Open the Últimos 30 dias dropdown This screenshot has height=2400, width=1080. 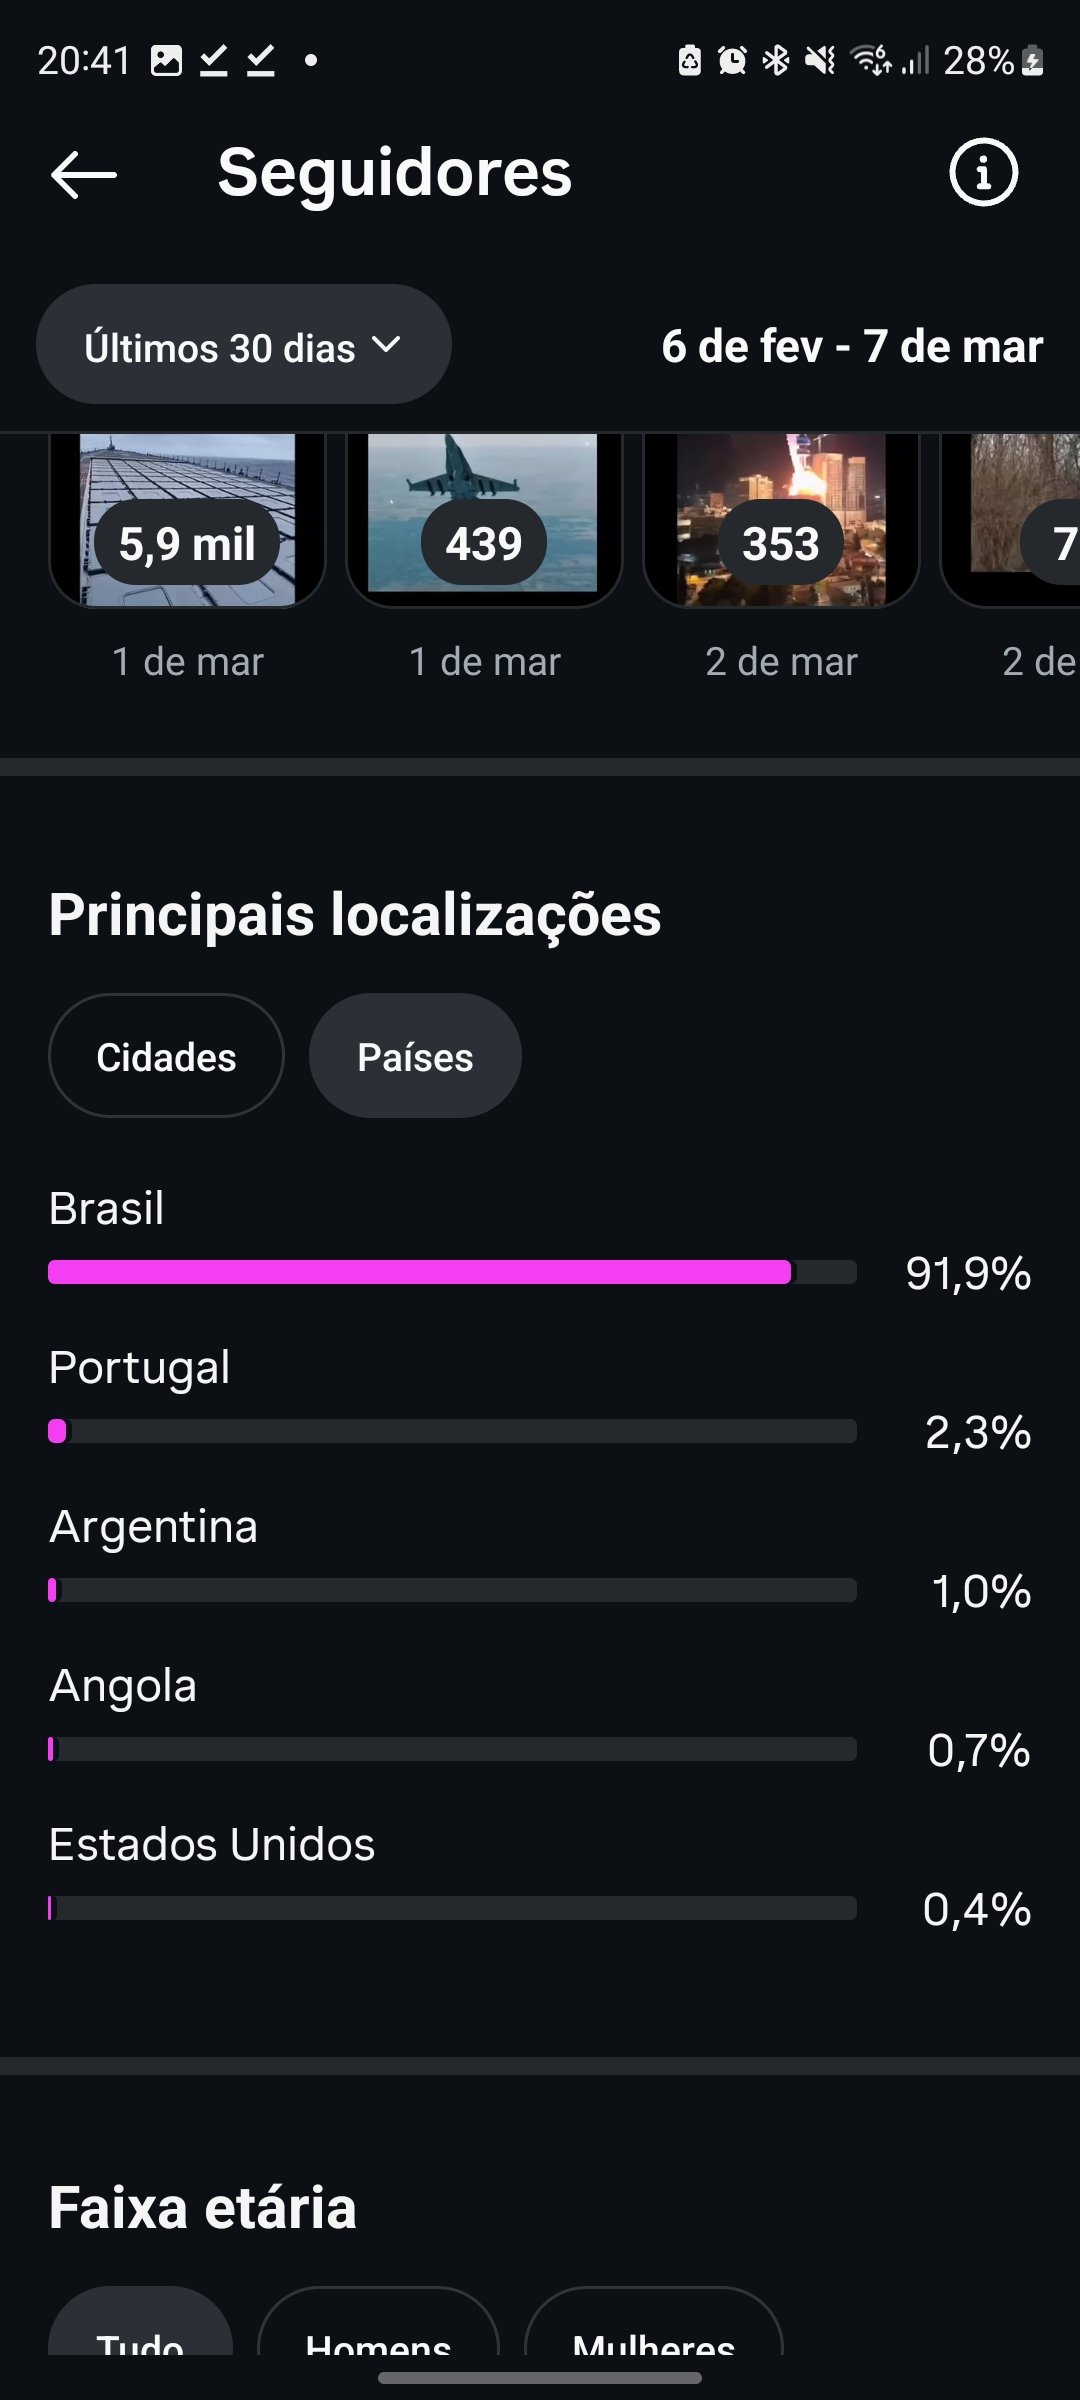click(243, 345)
